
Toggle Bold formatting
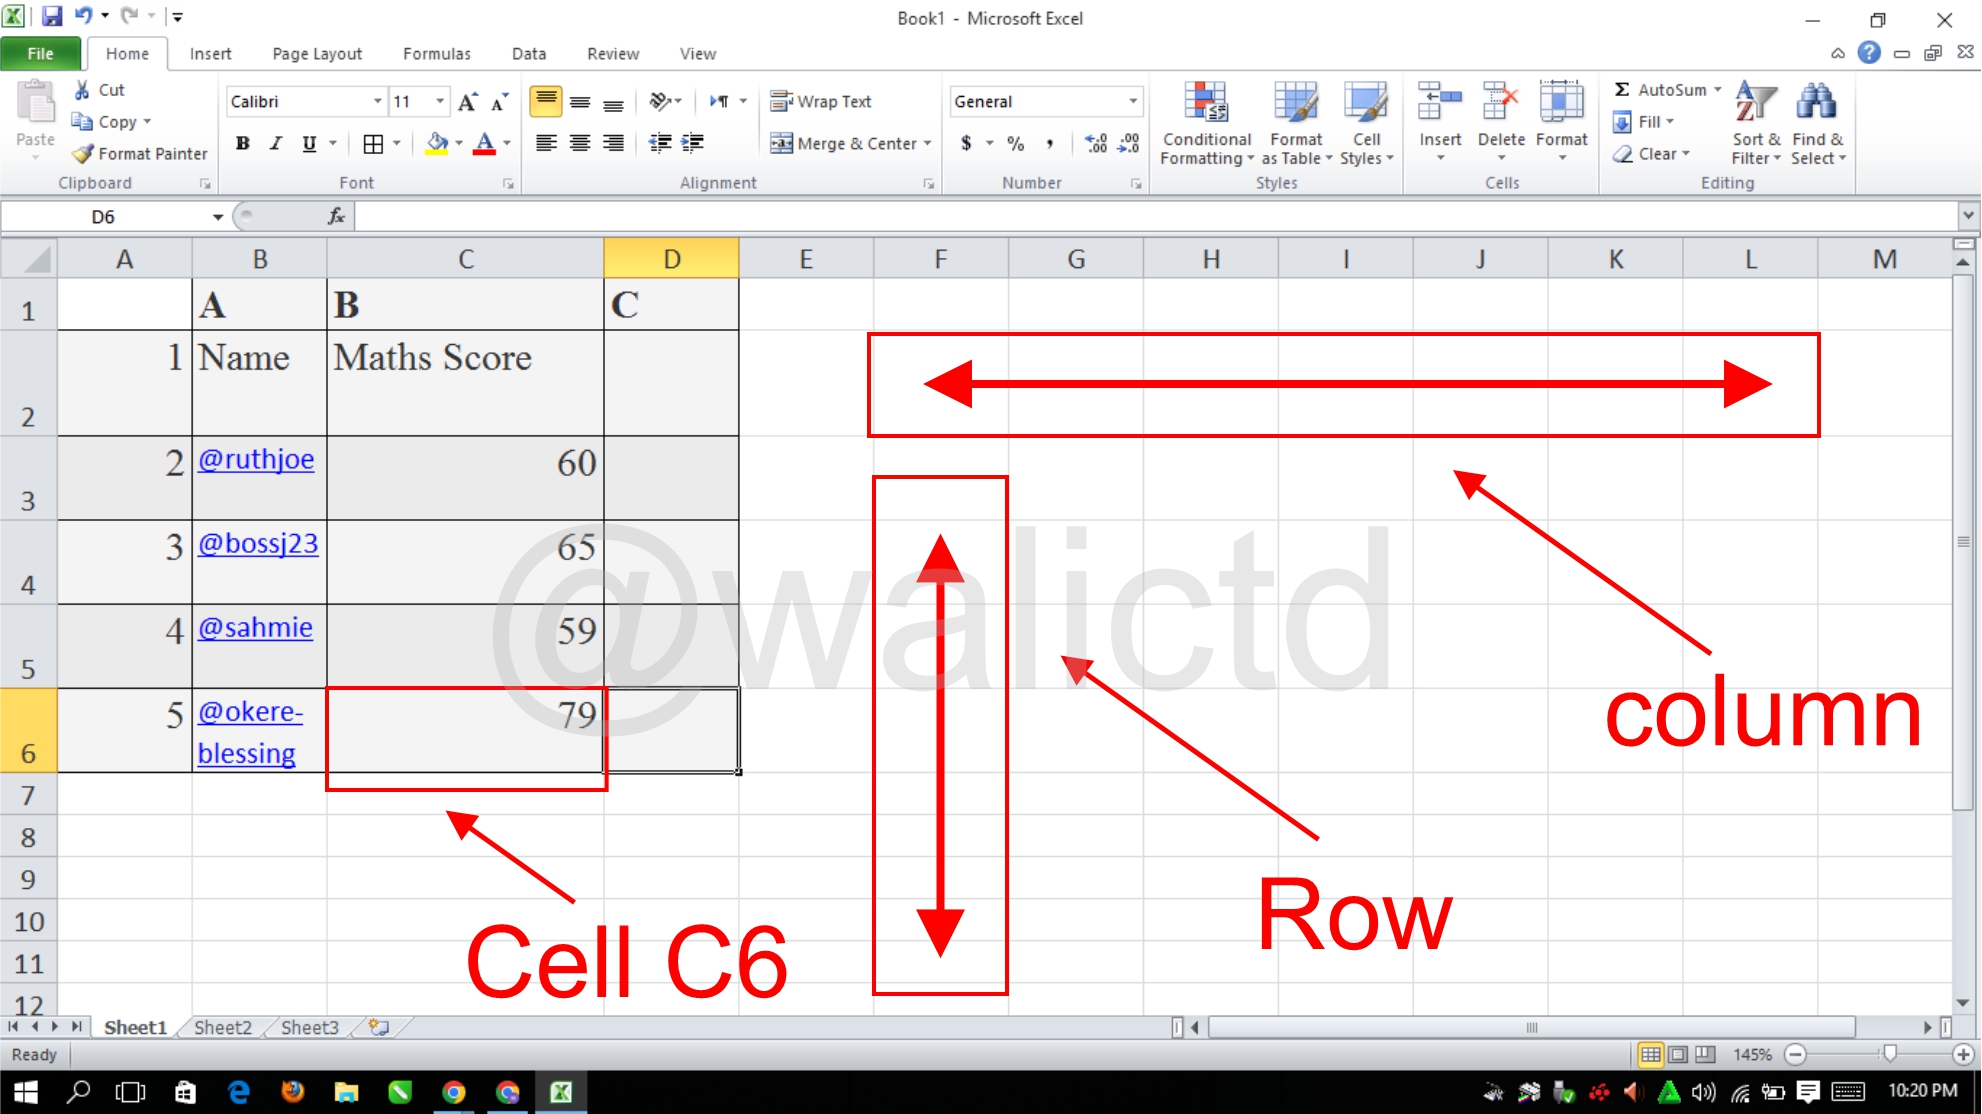[x=243, y=144]
